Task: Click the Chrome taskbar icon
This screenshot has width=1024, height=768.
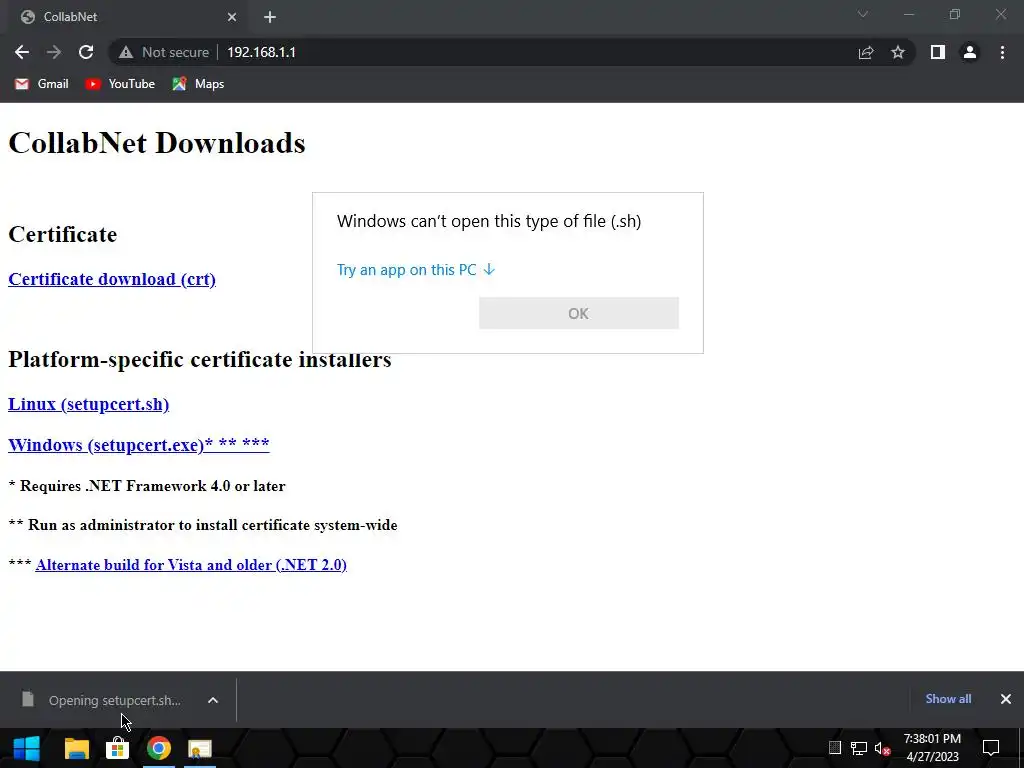Action: (x=159, y=748)
